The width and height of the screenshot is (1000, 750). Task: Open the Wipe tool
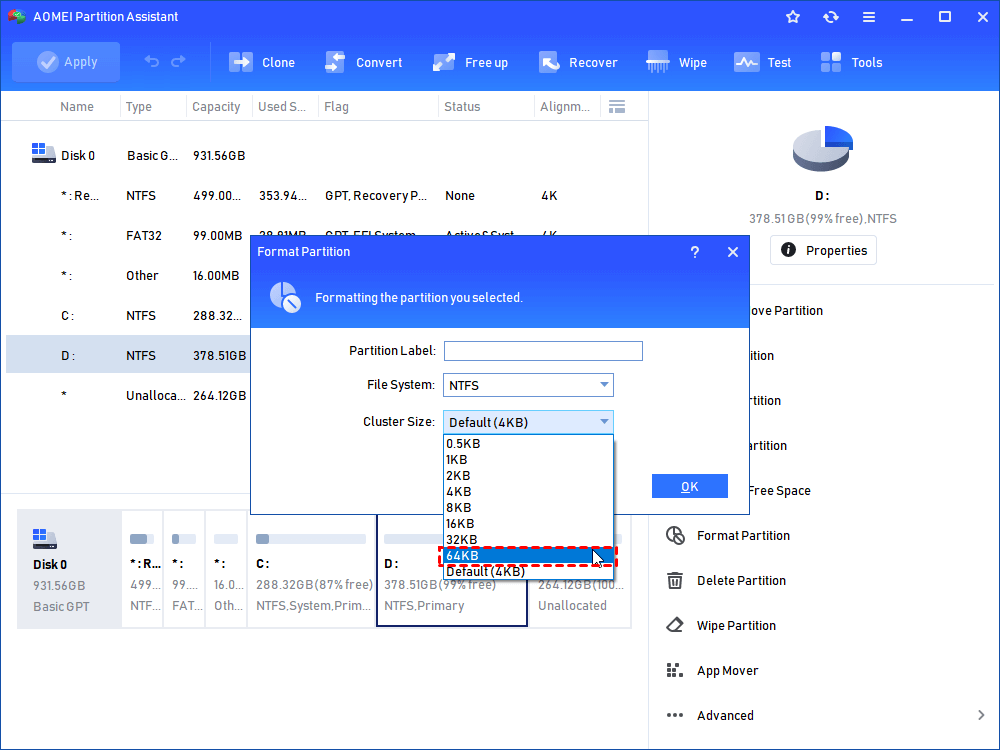point(676,62)
